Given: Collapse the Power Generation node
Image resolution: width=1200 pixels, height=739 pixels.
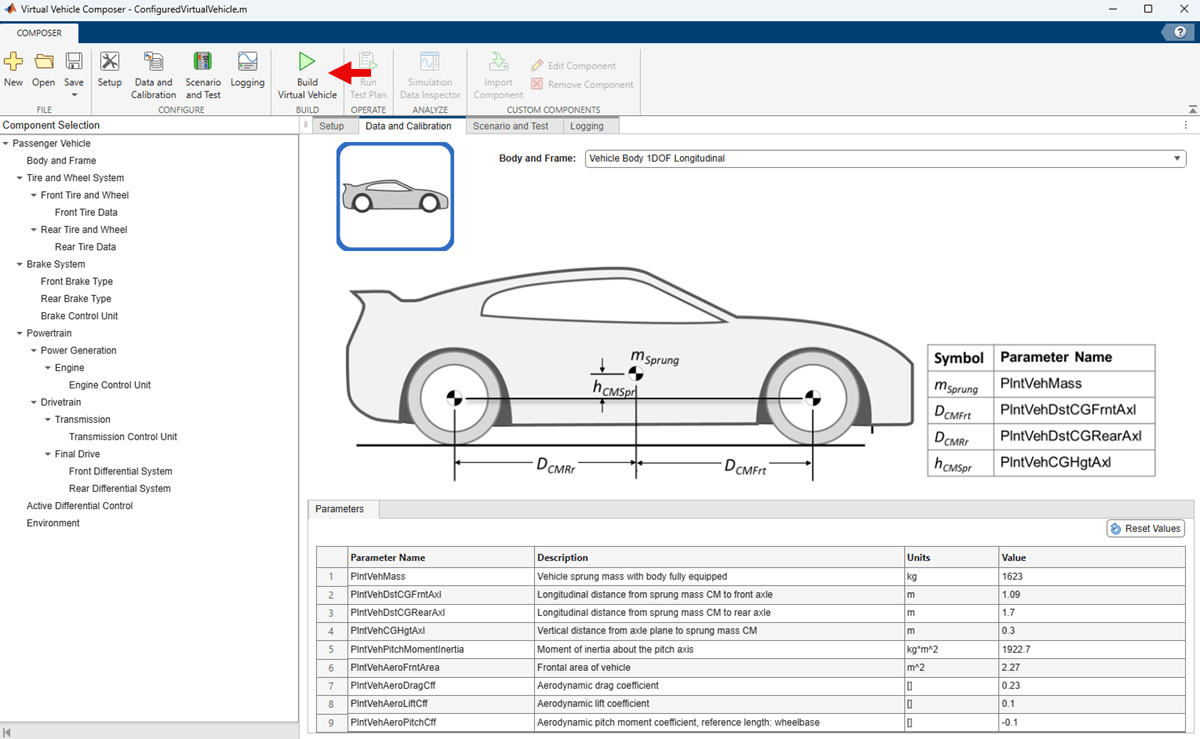Looking at the screenshot, I should (x=34, y=350).
